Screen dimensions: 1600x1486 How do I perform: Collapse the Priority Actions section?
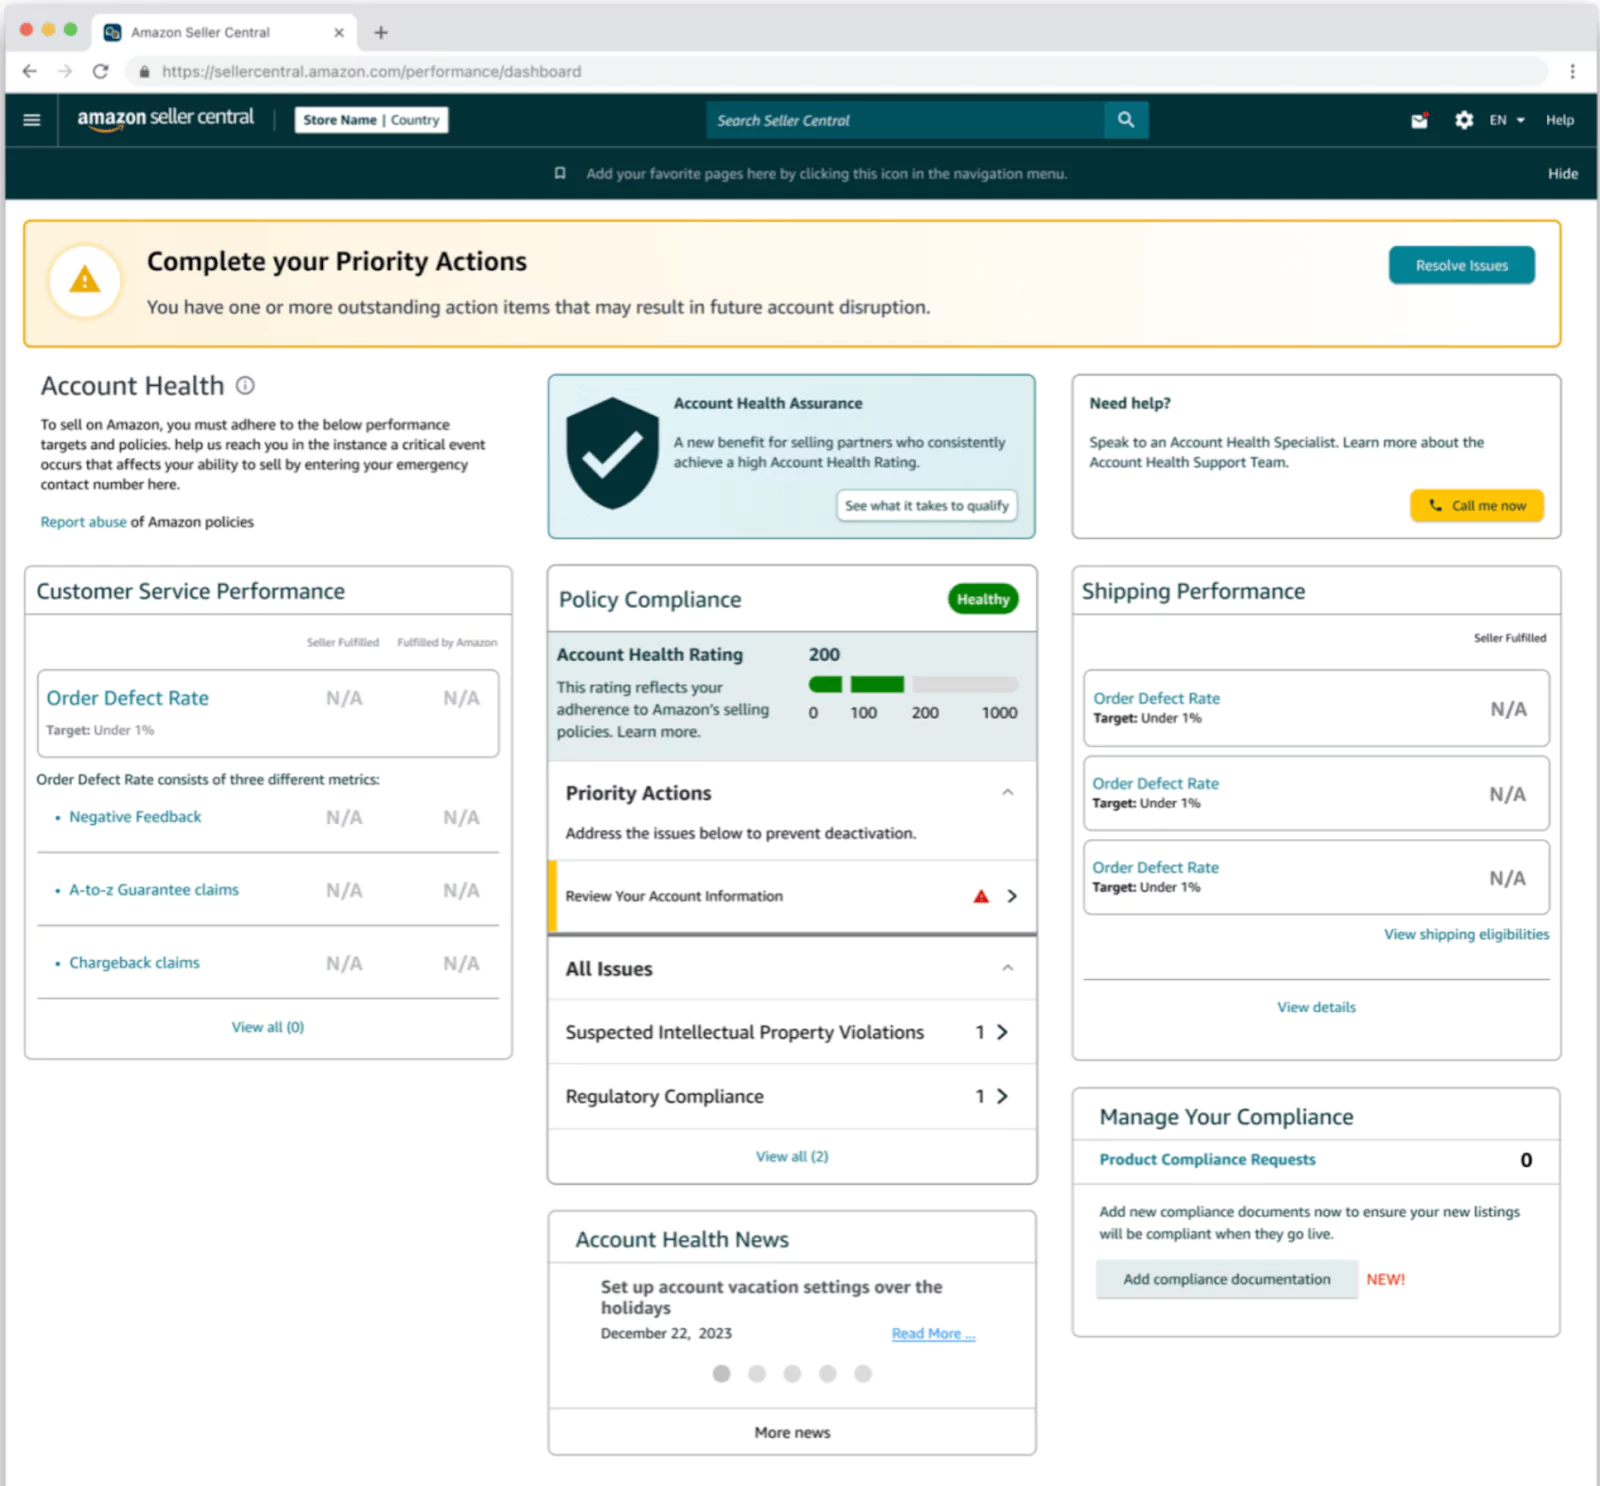(x=1007, y=793)
